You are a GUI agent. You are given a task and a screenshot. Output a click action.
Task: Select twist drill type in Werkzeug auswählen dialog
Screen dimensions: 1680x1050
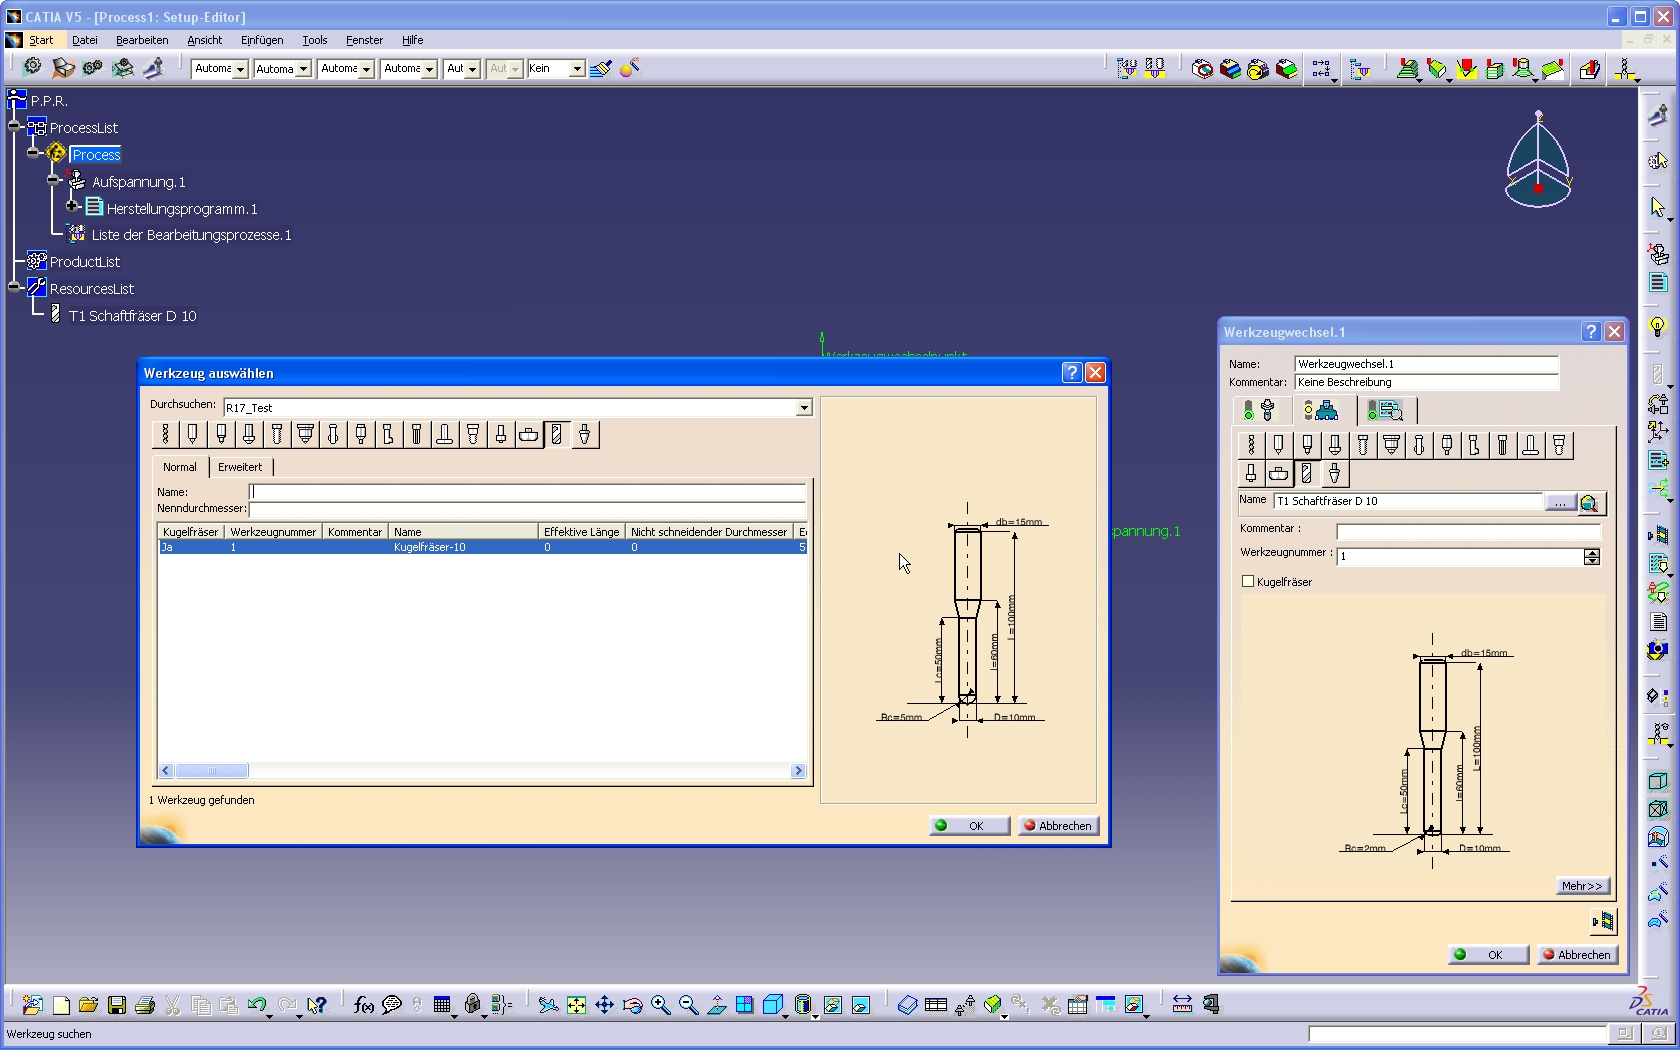[166, 434]
